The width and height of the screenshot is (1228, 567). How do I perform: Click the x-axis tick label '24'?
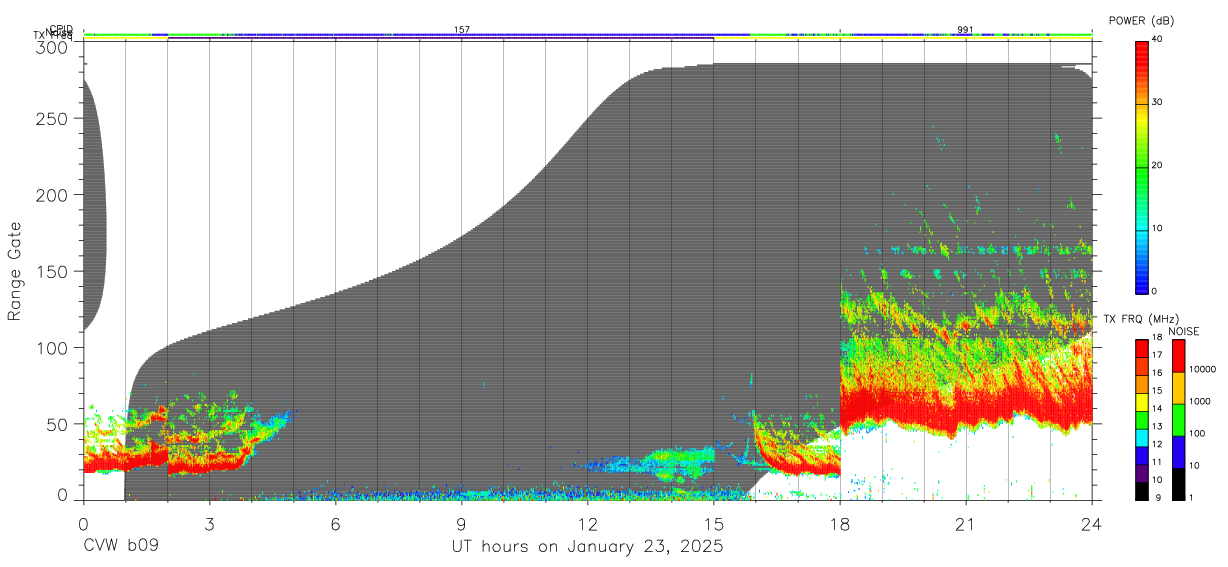[x=1091, y=524]
